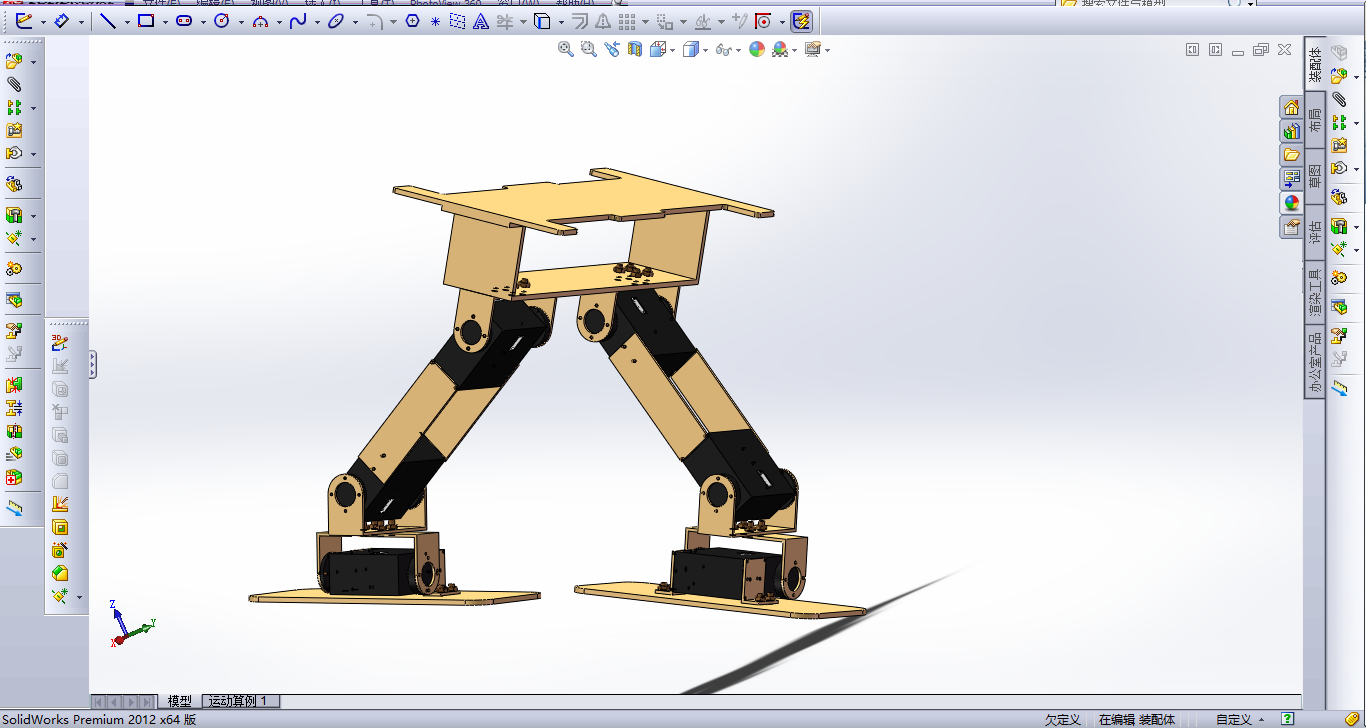Open the View Palette task pane tab
The width and height of the screenshot is (1366, 728).
(1291, 179)
